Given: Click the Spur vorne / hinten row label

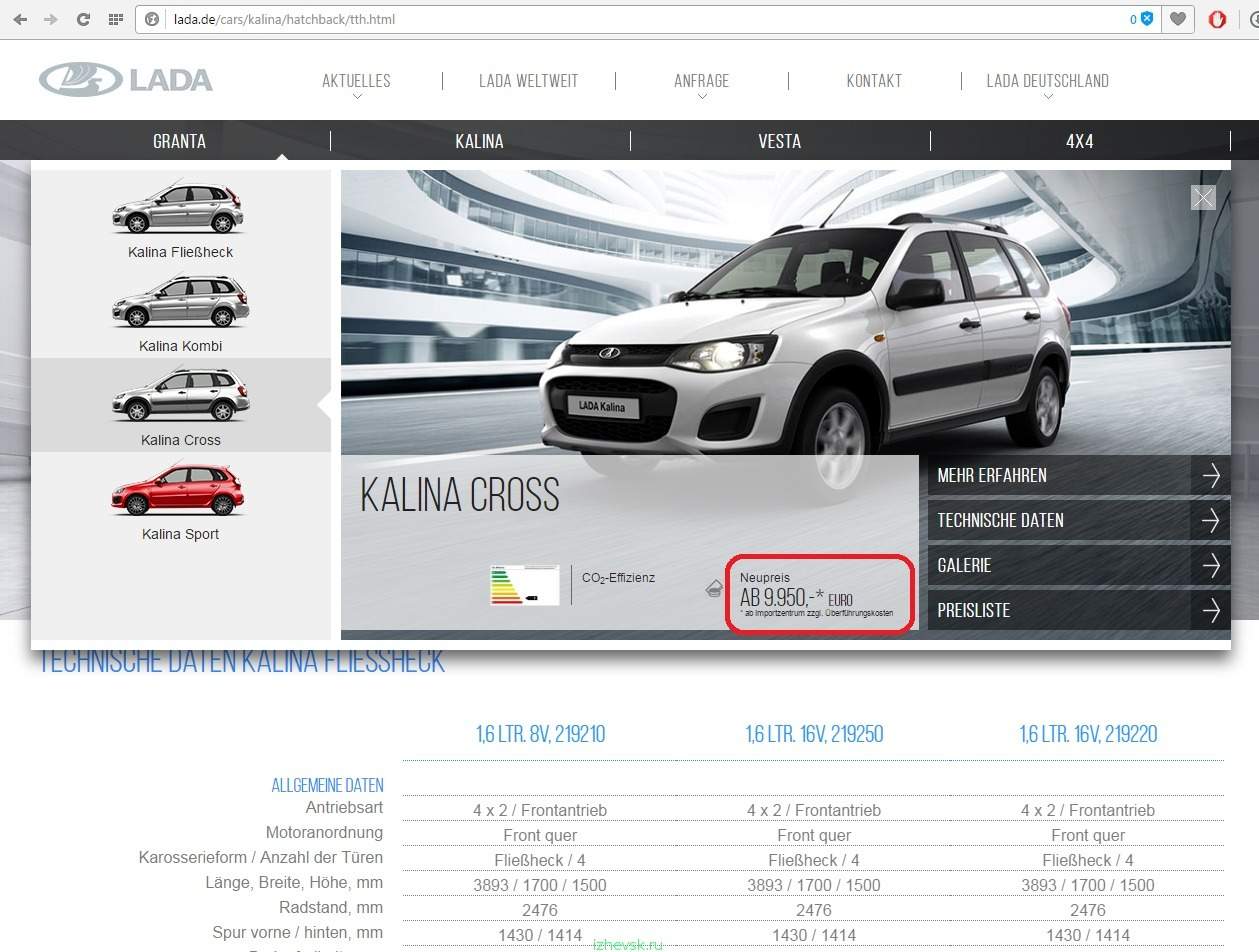Looking at the screenshot, I should point(297,932).
